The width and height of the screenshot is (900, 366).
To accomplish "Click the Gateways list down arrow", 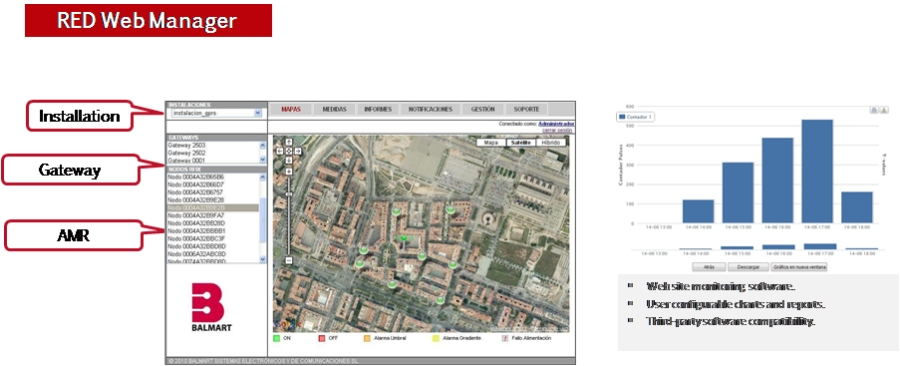I will tap(263, 160).
